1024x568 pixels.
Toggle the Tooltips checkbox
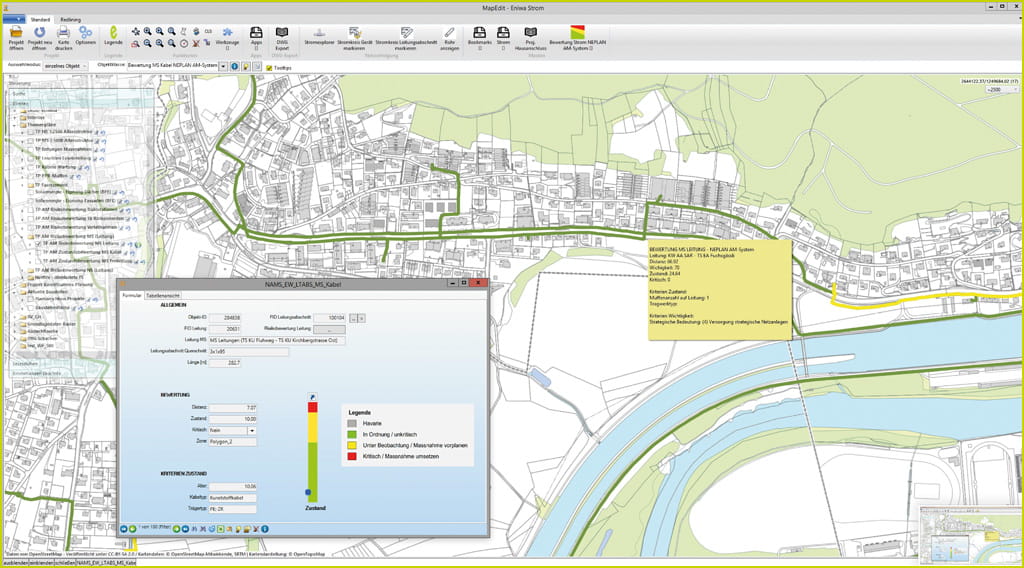click(x=269, y=67)
